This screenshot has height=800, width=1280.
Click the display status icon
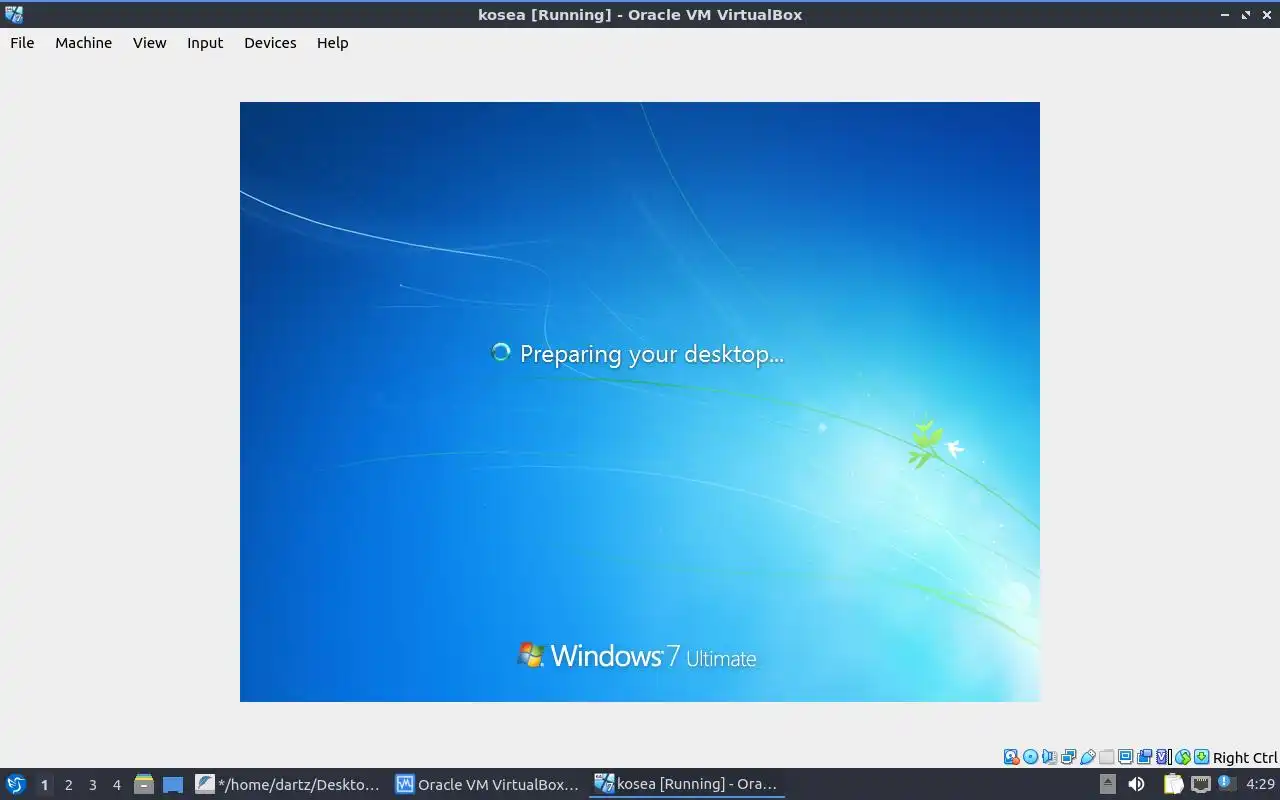(1125, 757)
